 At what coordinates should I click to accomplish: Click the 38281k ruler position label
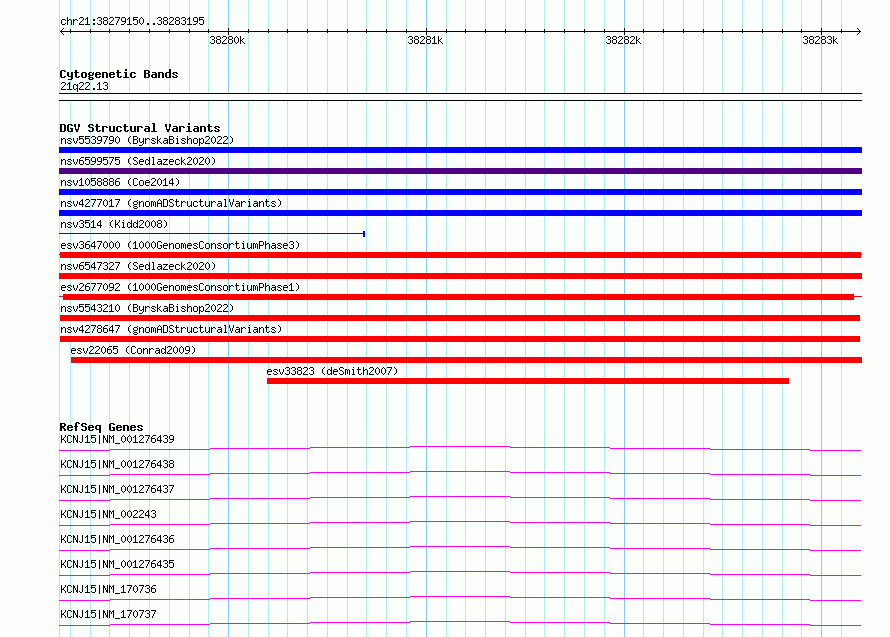point(425,40)
